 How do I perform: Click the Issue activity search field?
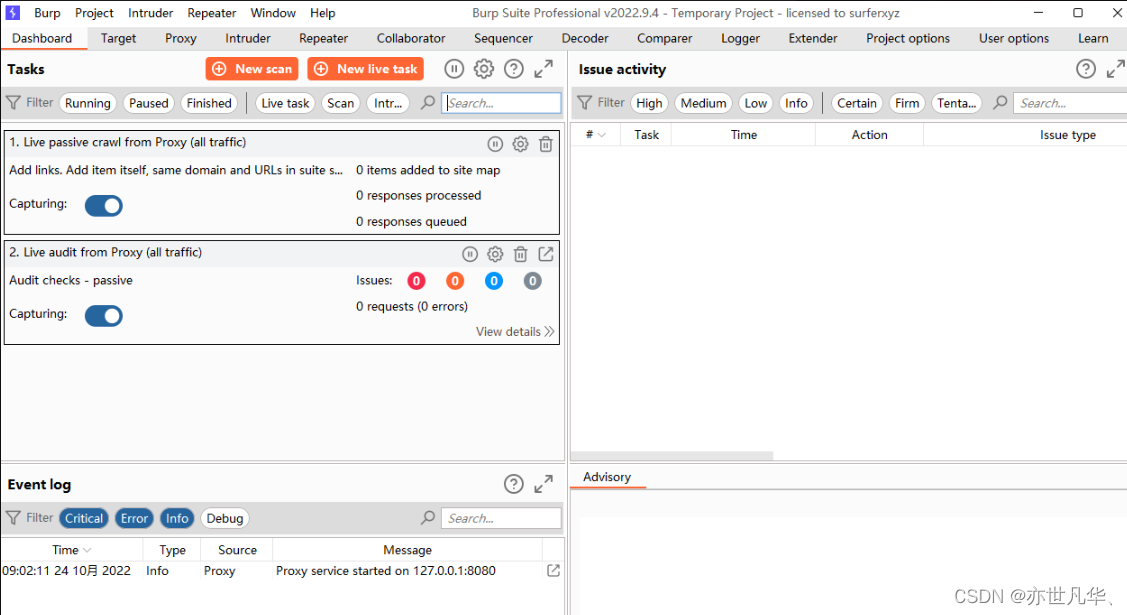1070,103
